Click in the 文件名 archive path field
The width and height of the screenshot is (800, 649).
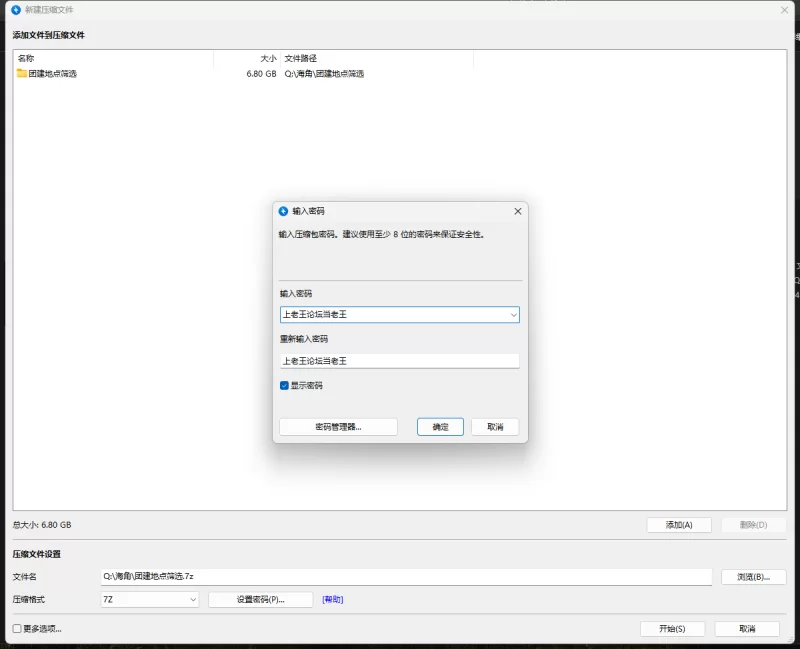coord(406,577)
